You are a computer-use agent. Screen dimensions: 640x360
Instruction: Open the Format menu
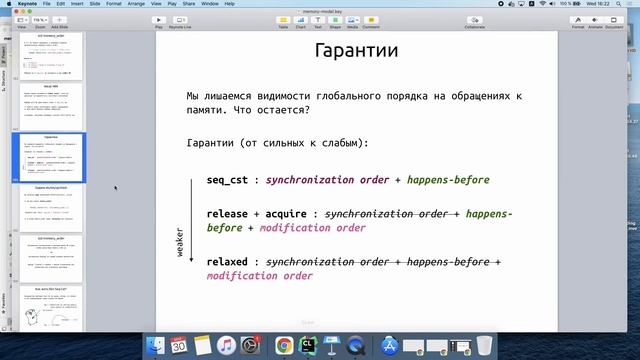click(x=114, y=4)
